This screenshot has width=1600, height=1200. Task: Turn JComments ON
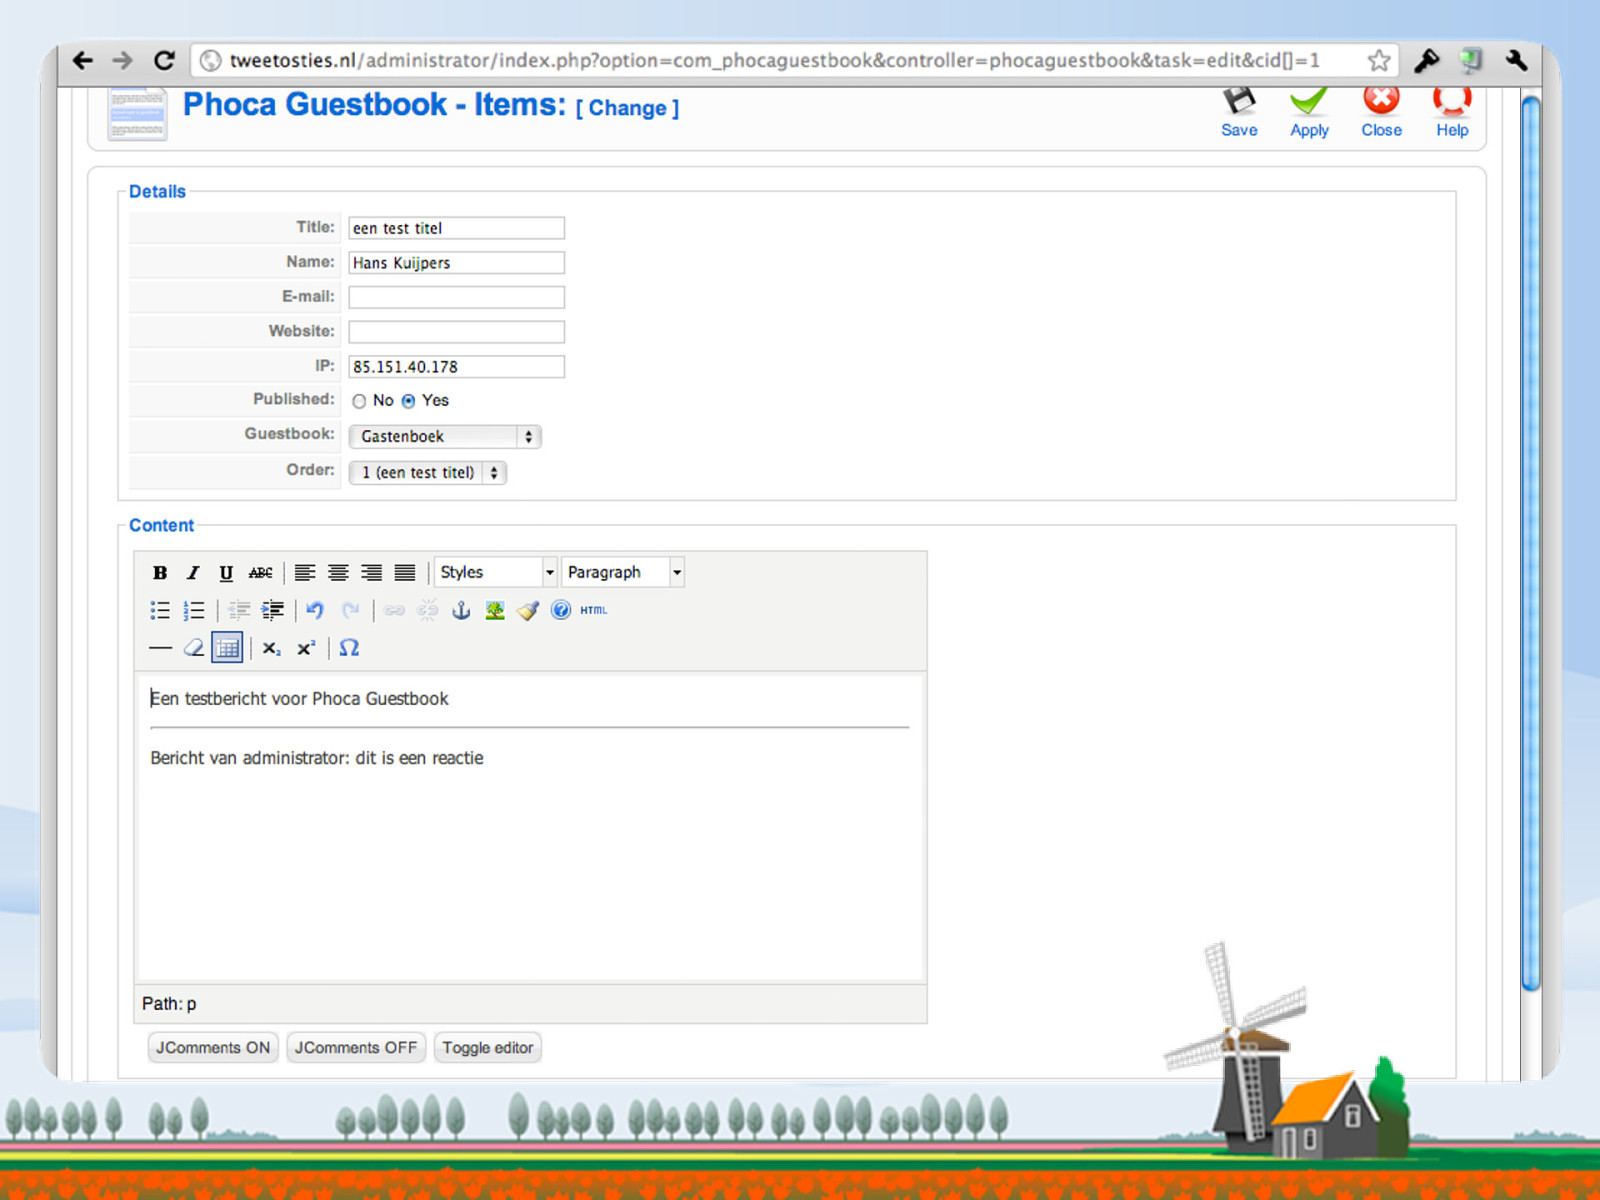coord(213,1048)
